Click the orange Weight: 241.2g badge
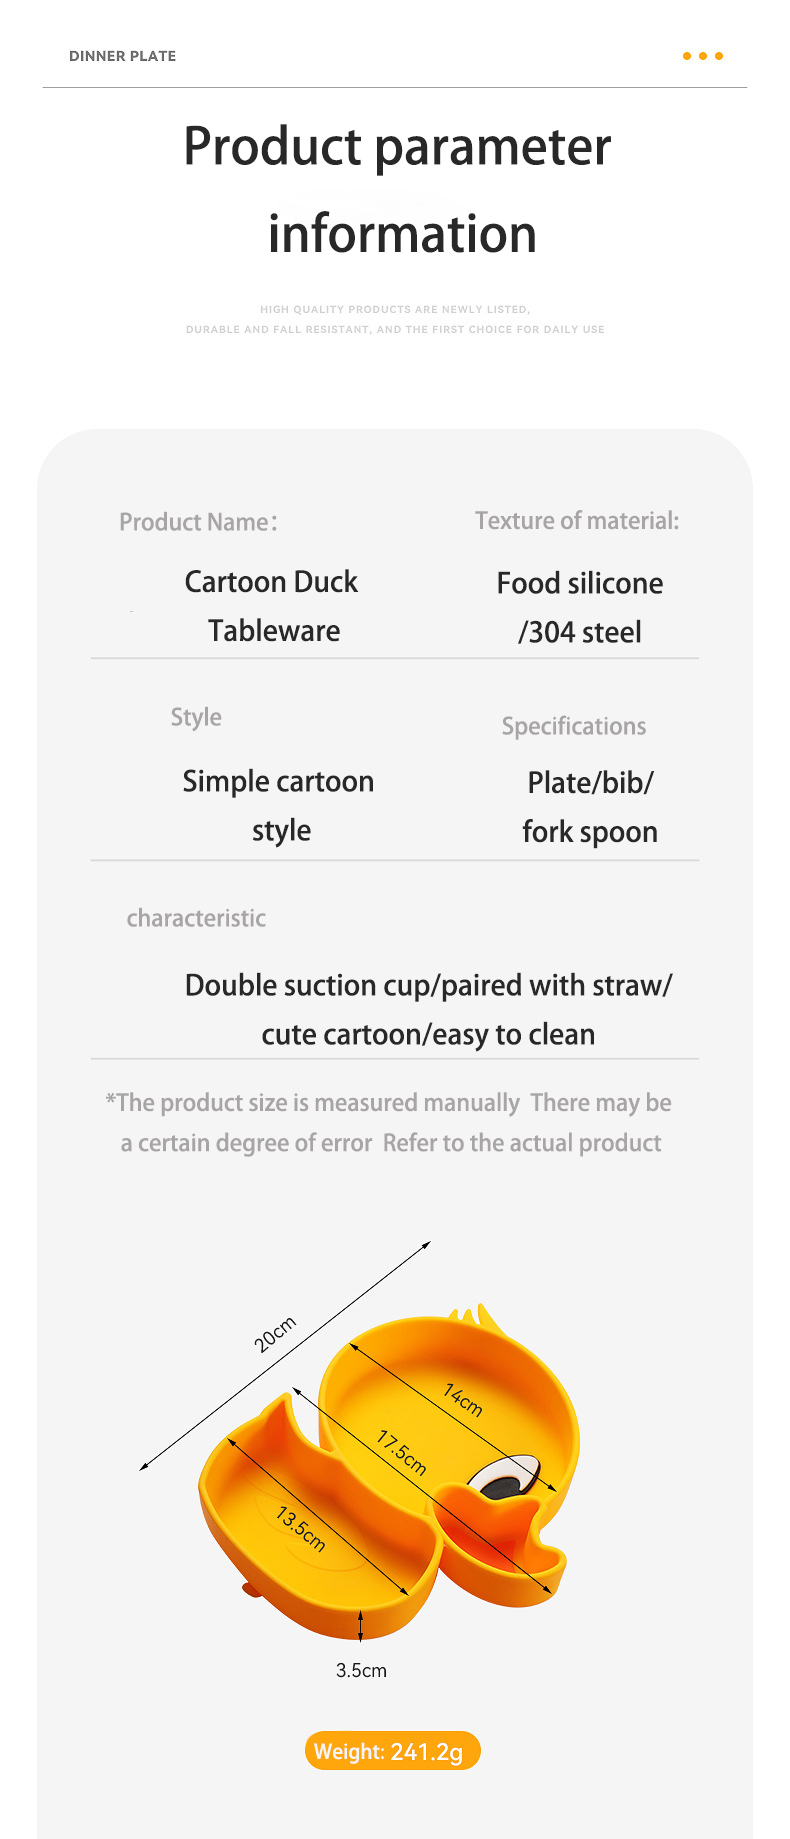This screenshot has width=790, height=1839. pos(392,1751)
